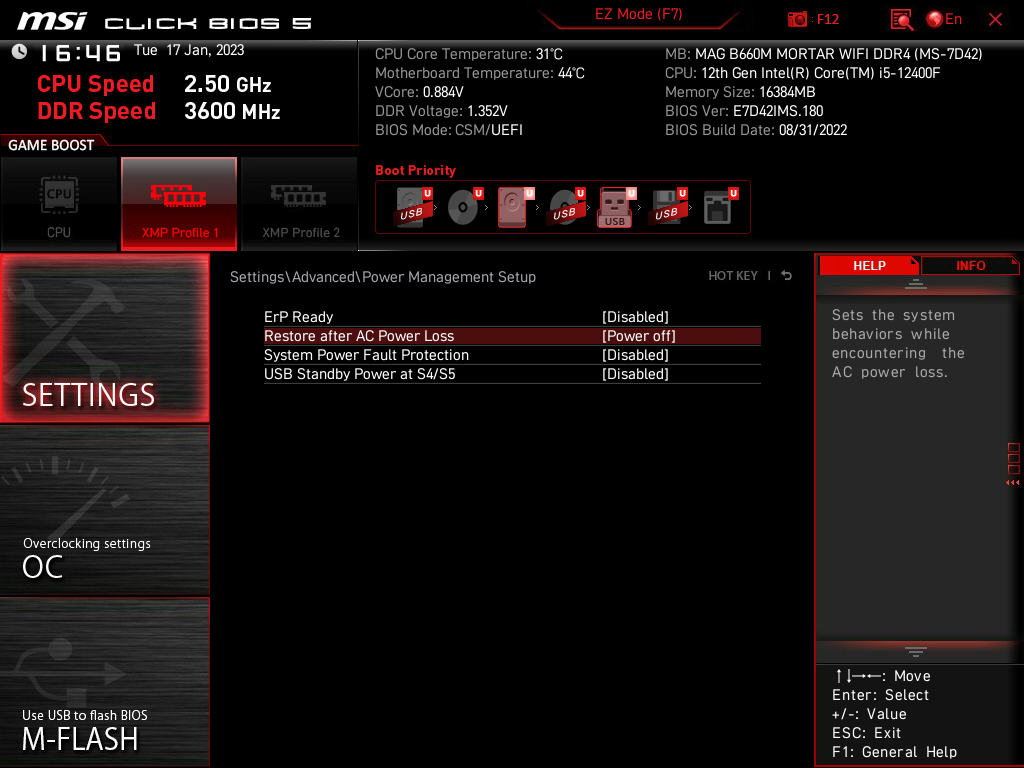Take a screenshot with the F12 camera icon
Viewport: 1024px width, 768px height.
click(x=797, y=19)
